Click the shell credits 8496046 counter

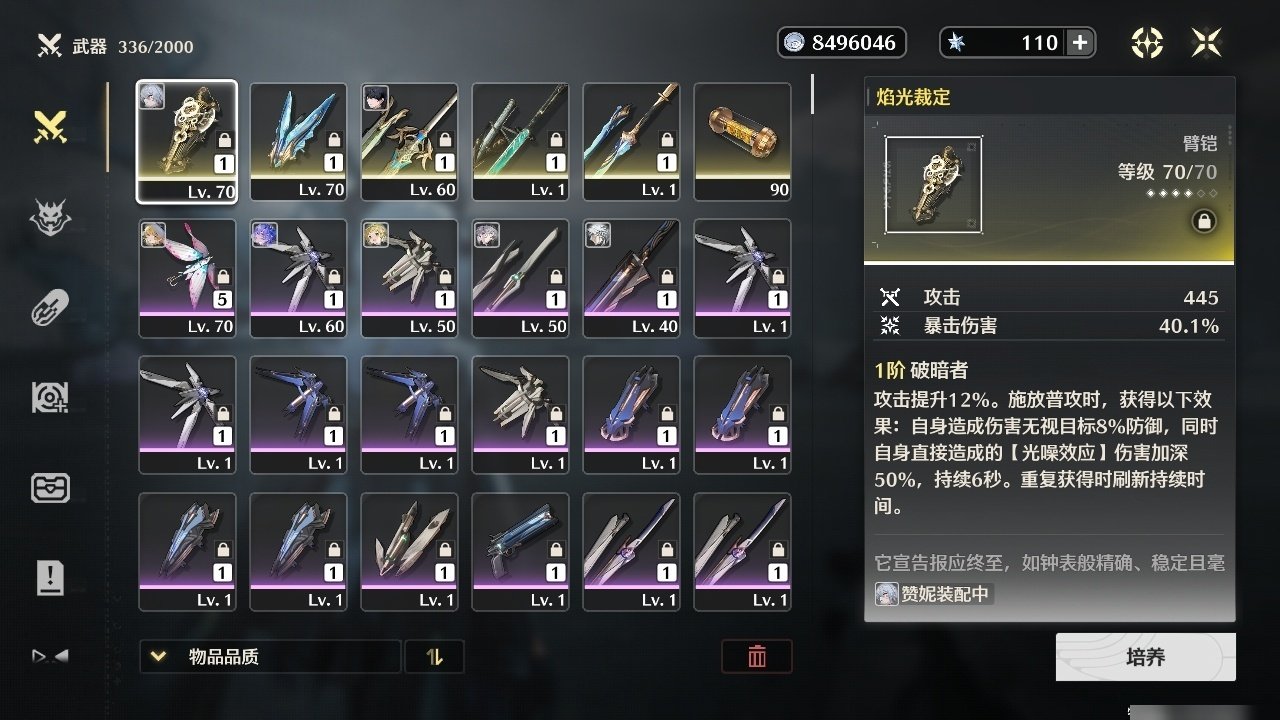click(x=842, y=42)
